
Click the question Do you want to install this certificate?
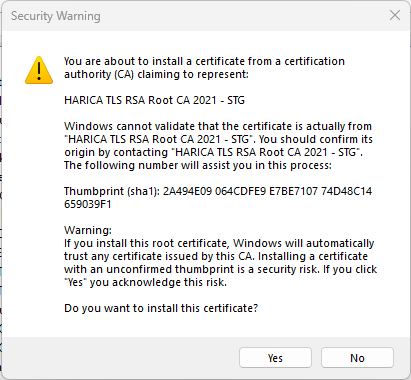click(x=161, y=308)
